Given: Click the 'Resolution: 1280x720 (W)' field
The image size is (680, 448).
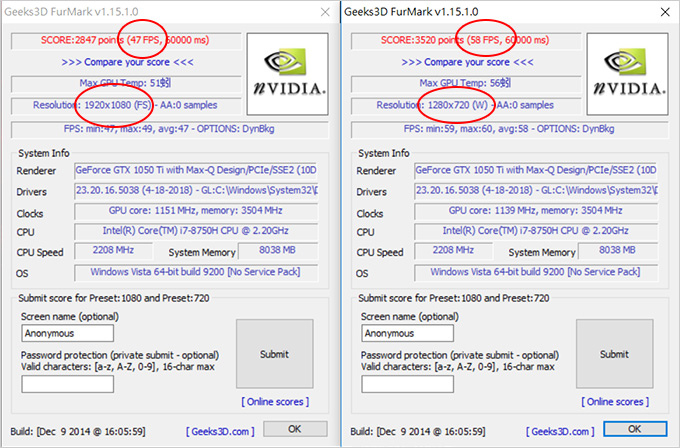Looking at the screenshot, I should coord(466,106).
